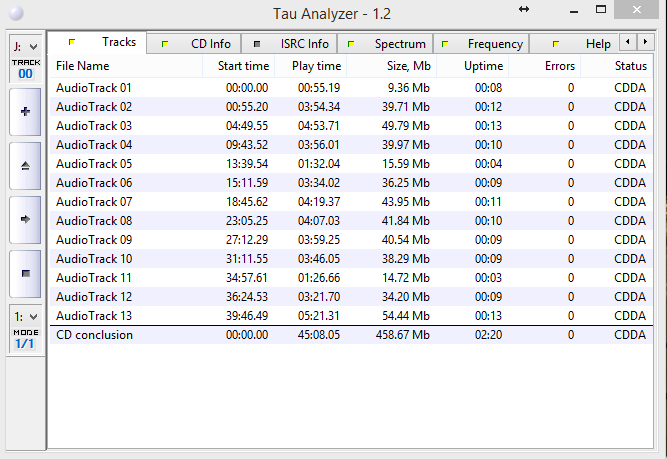Click the plus (add) sidebar button
667x459 pixels.
[26, 112]
